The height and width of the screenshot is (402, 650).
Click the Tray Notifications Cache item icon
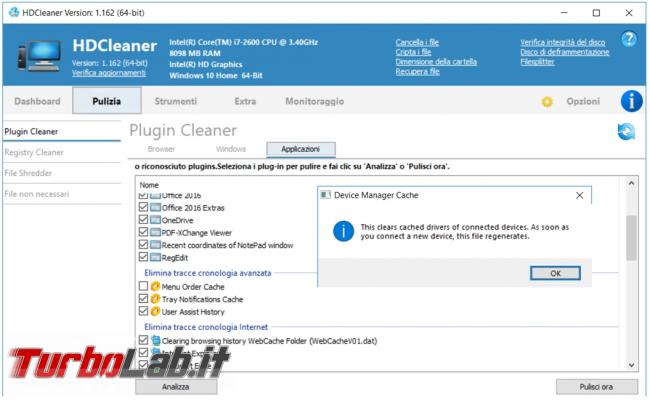coord(155,299)
